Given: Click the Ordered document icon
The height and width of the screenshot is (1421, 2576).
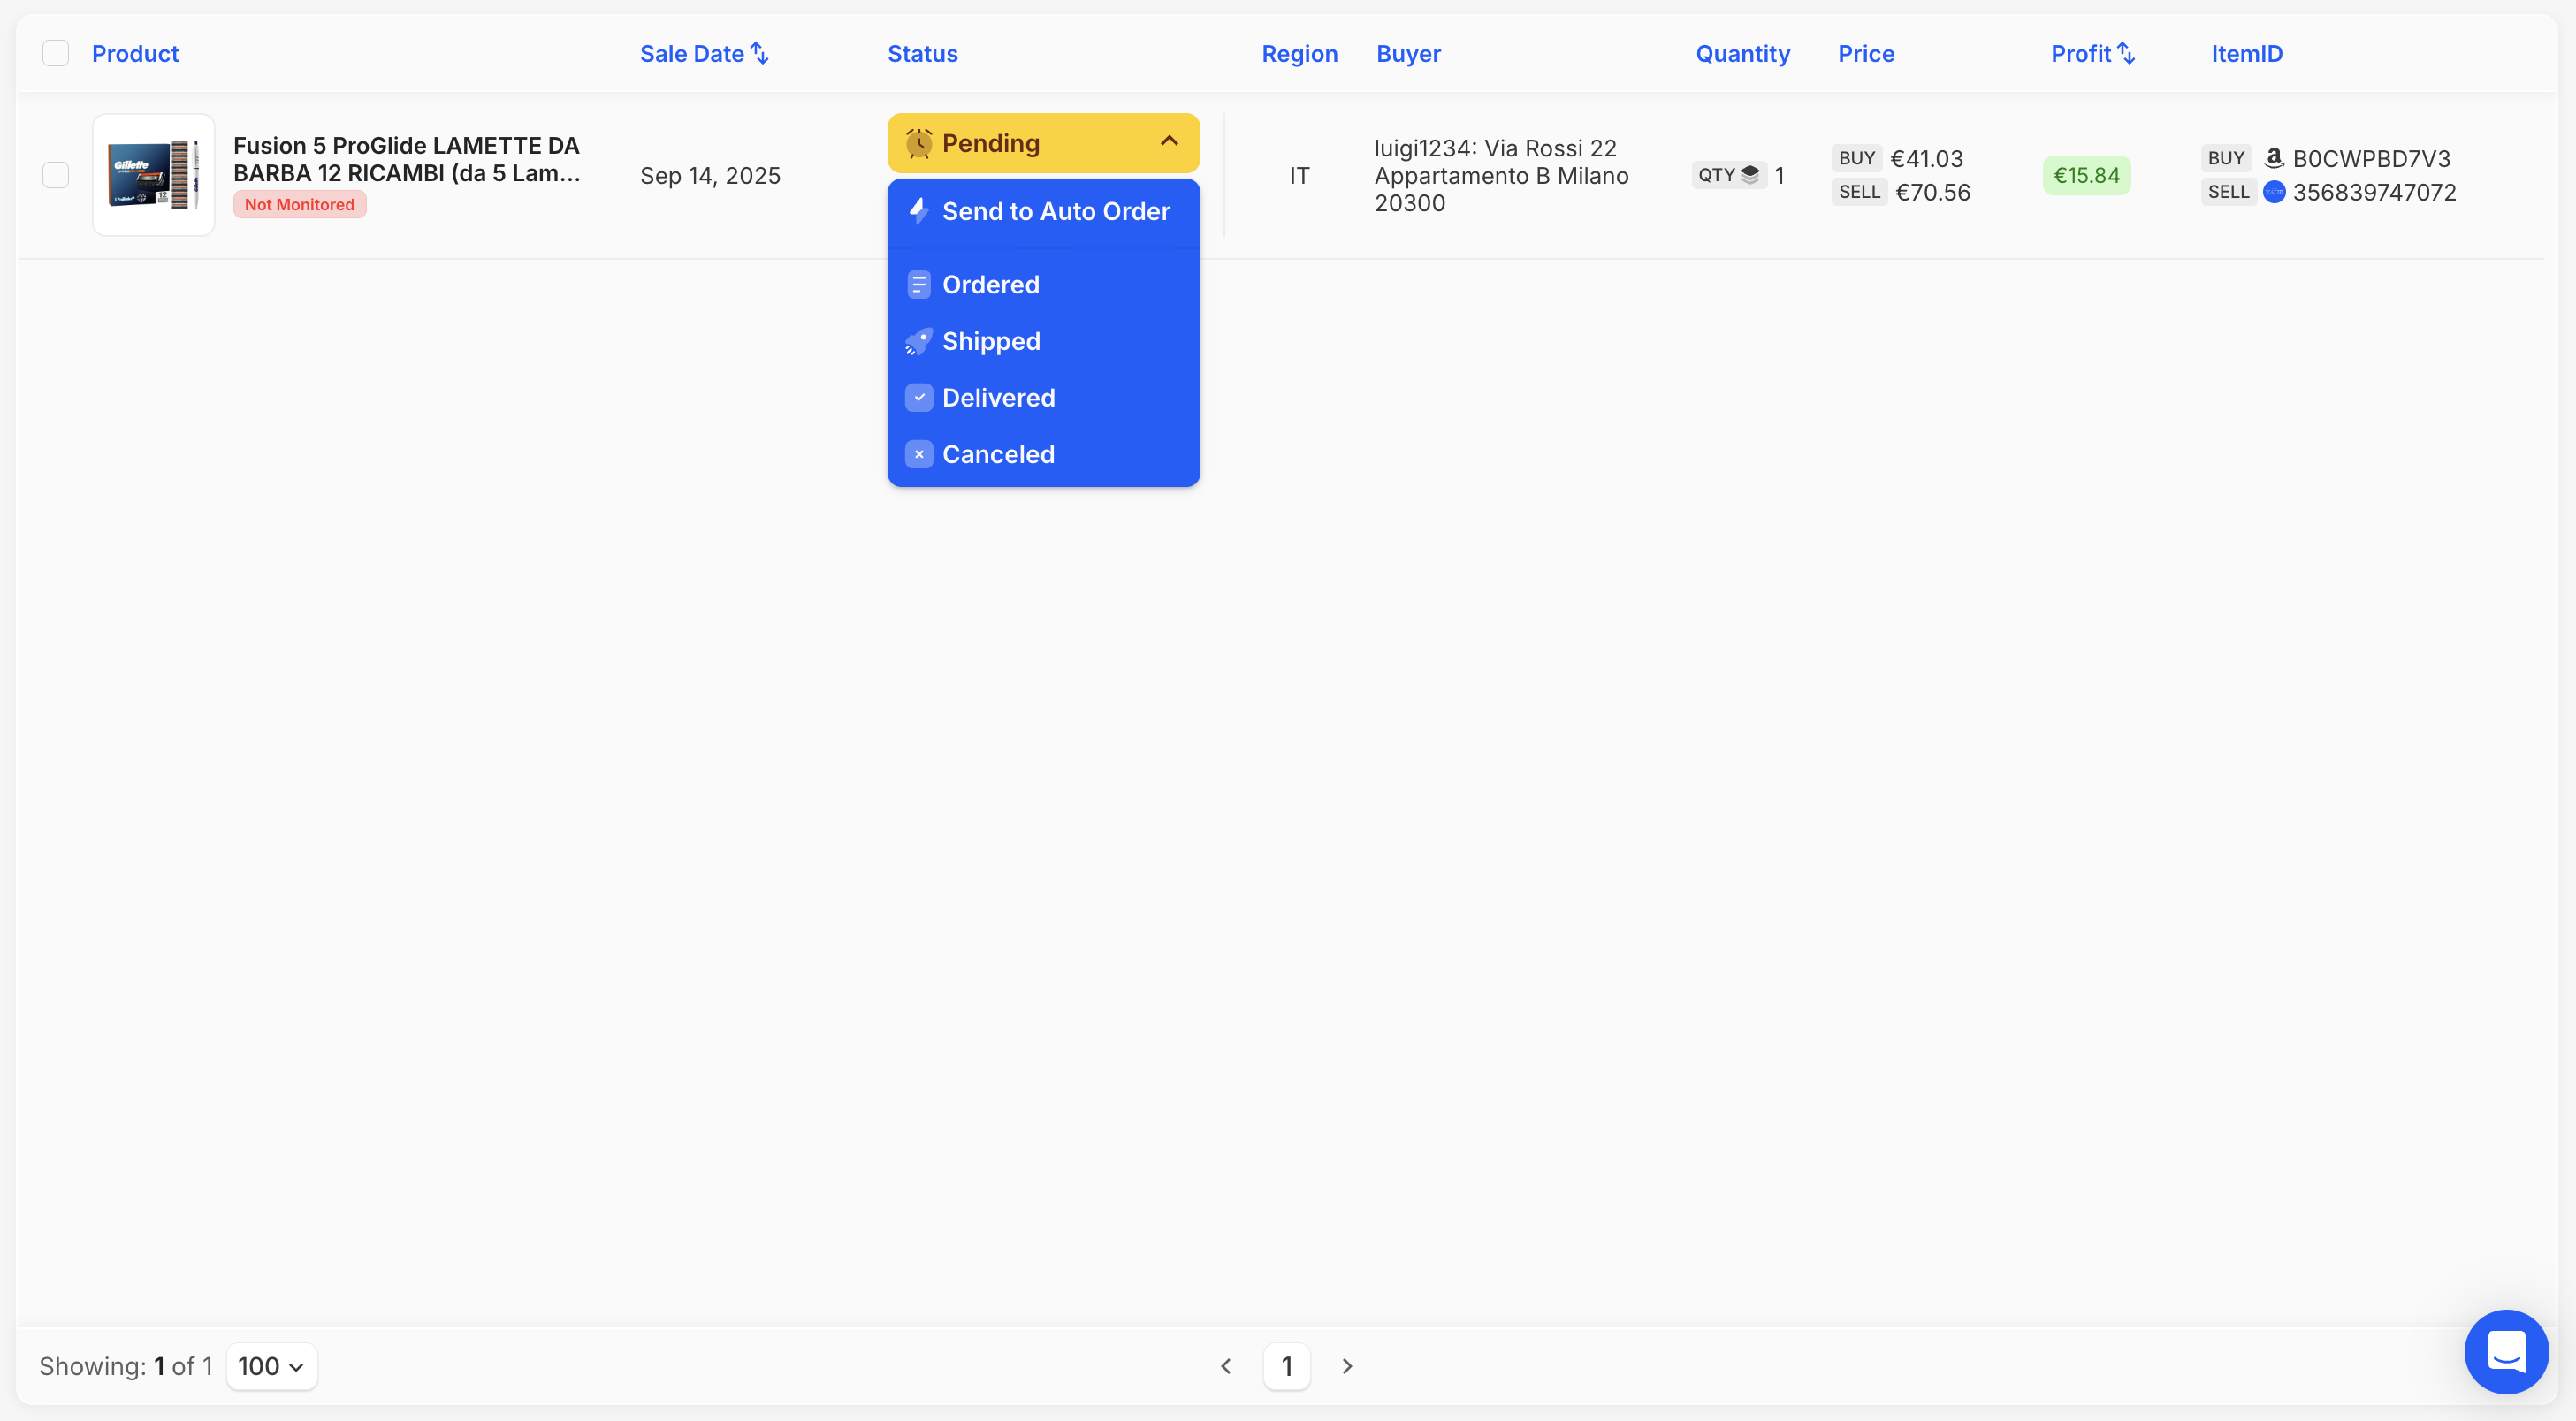Looking at the screenshot, I should (918, 285).
